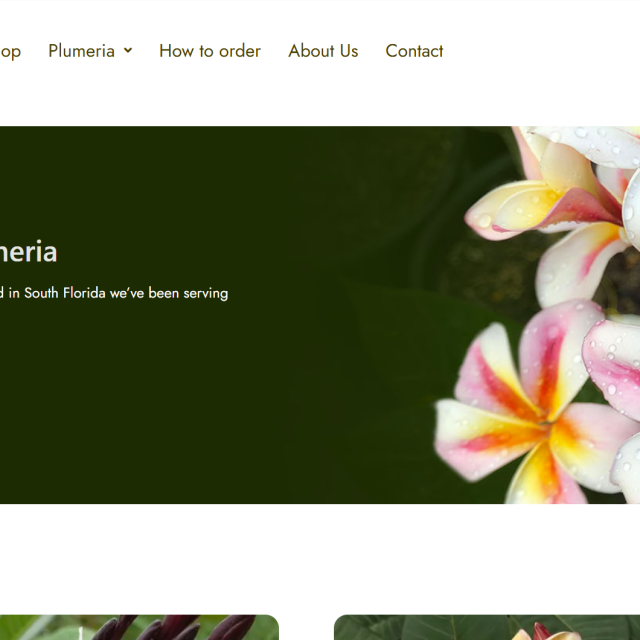Click the word 'order' in the navigation
Screen dimensions: 640x640
tap(240, 51)
